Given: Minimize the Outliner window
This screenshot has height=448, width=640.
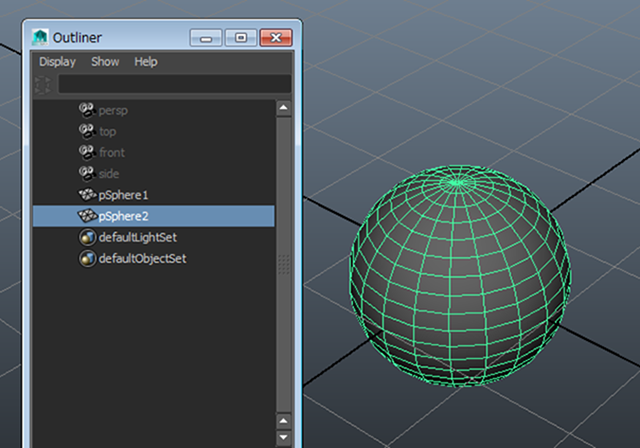Looking at the screenshot, I should [x=206, y=38].
